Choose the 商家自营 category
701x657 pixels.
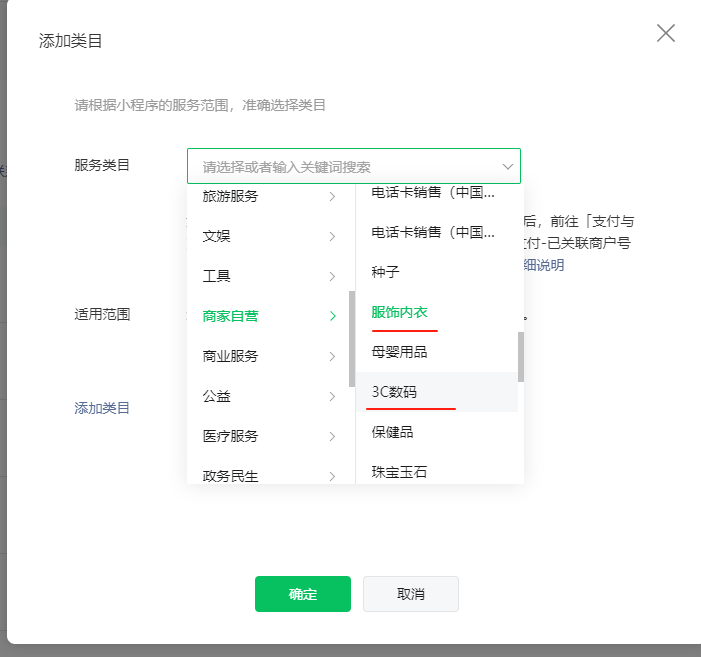(230, 316)
